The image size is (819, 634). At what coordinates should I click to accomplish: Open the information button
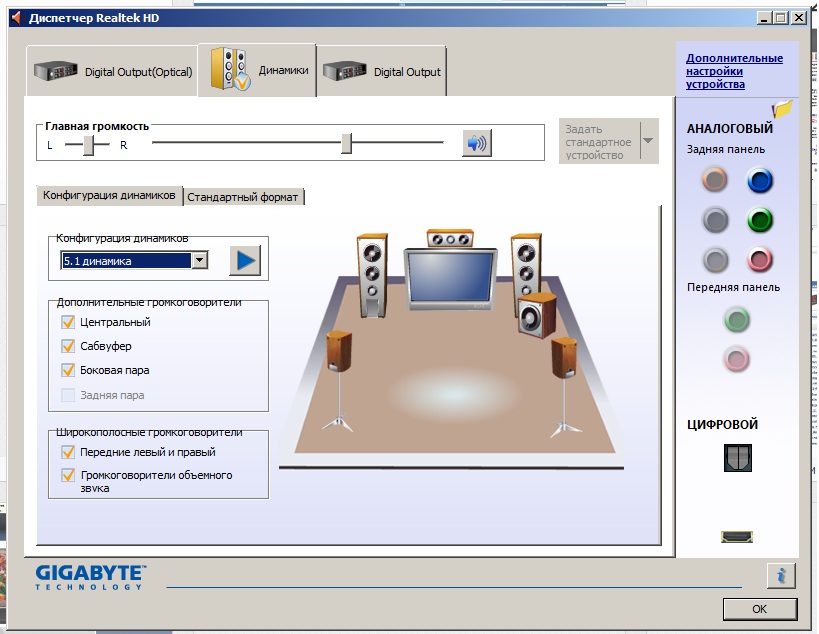pos(781,576)
